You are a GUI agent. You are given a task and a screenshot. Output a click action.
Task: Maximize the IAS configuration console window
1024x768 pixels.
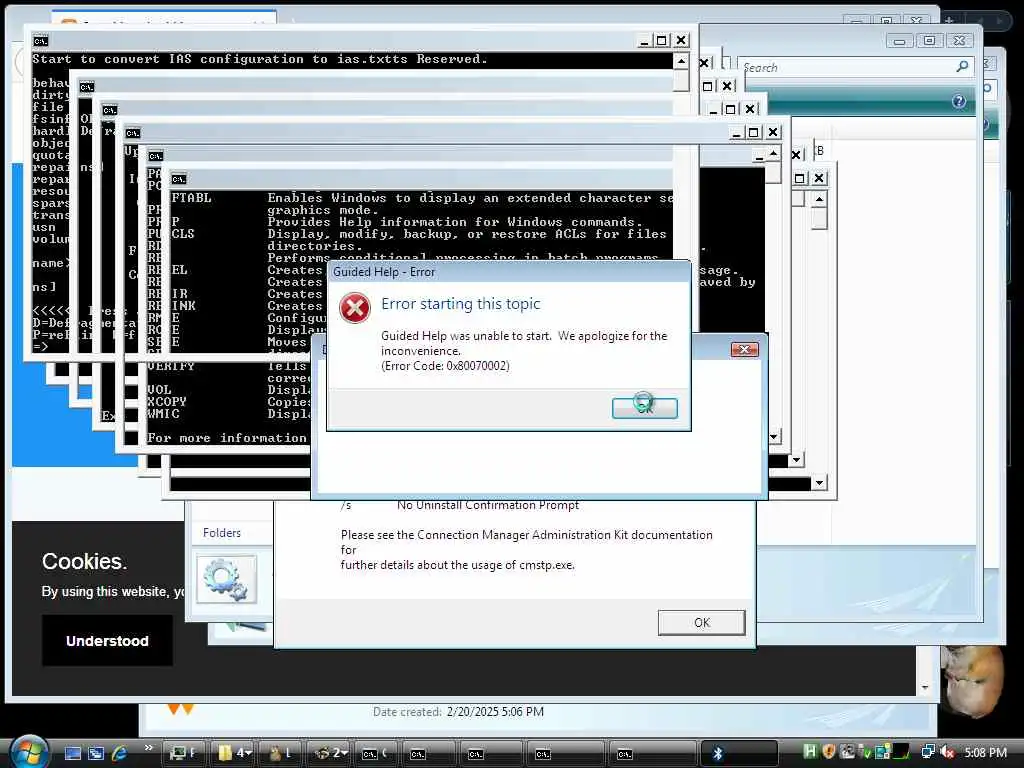662,40
